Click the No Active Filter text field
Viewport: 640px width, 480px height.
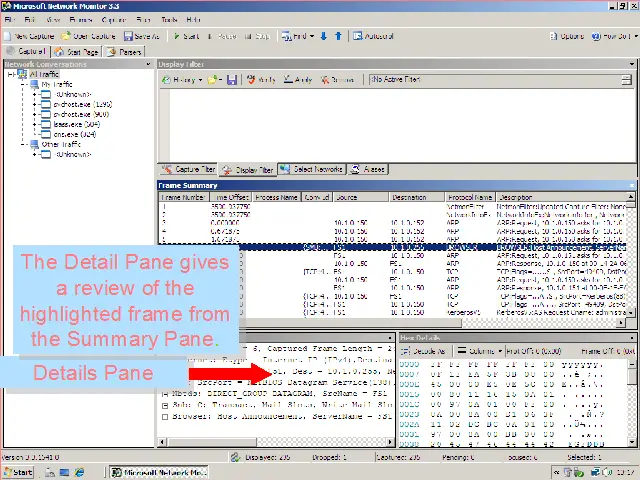[496, 80]
